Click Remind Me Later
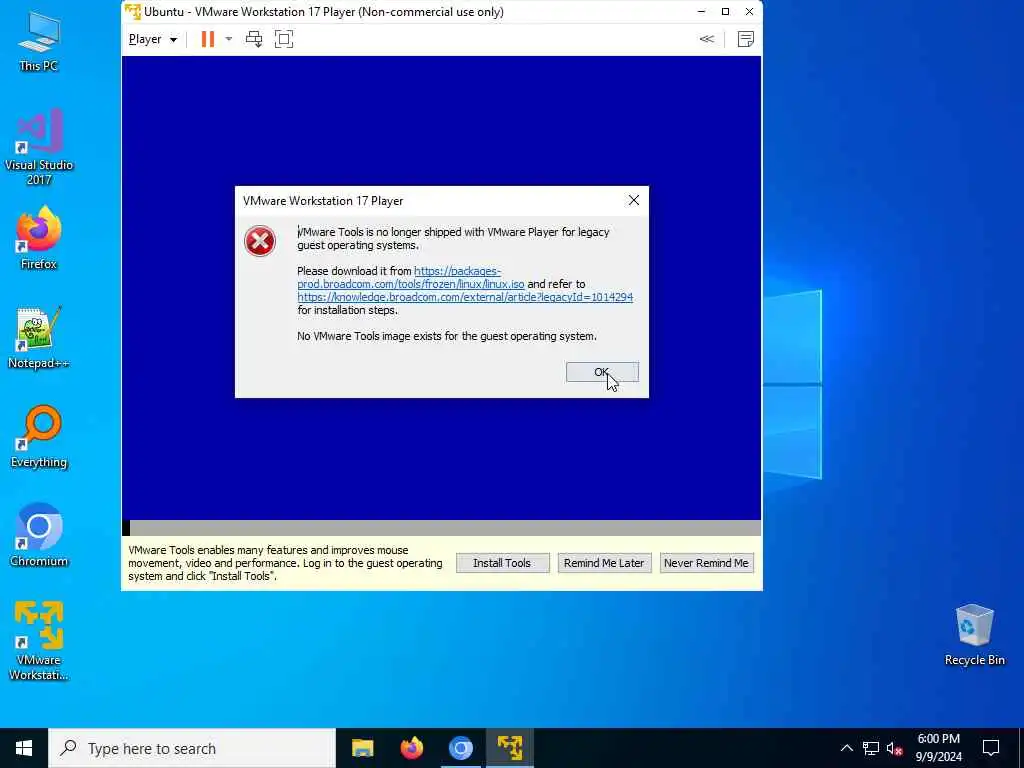This screenshot has width=1024, height=768. point(604,563)
